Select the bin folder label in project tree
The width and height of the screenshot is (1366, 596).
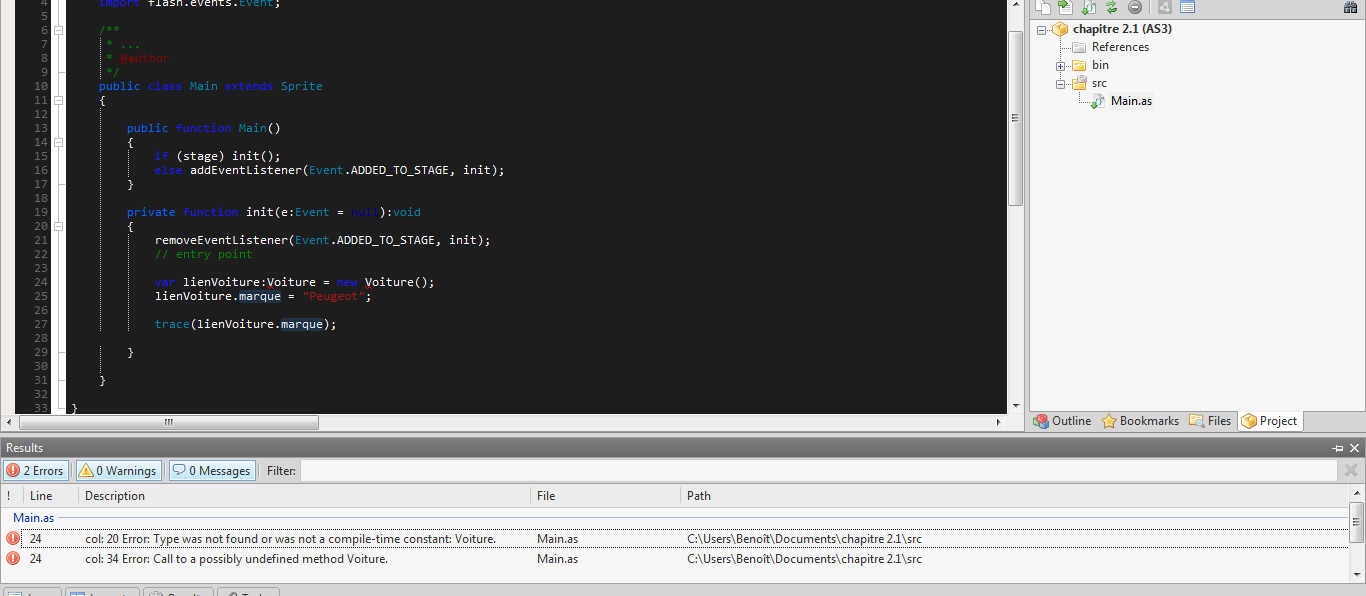[1100, 65]
